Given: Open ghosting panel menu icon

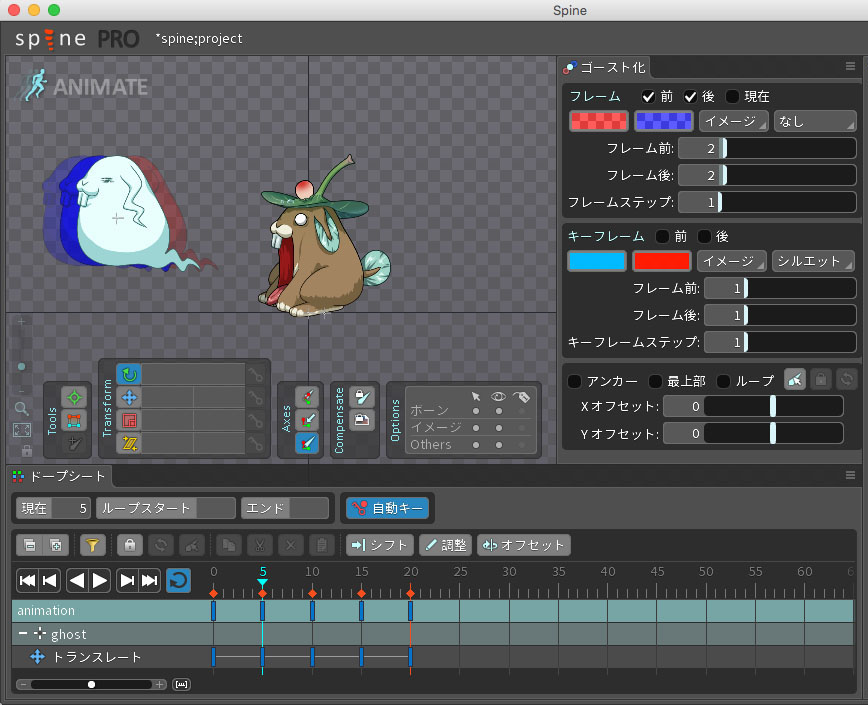Looking at the screenshot, I should click(850, 66).
